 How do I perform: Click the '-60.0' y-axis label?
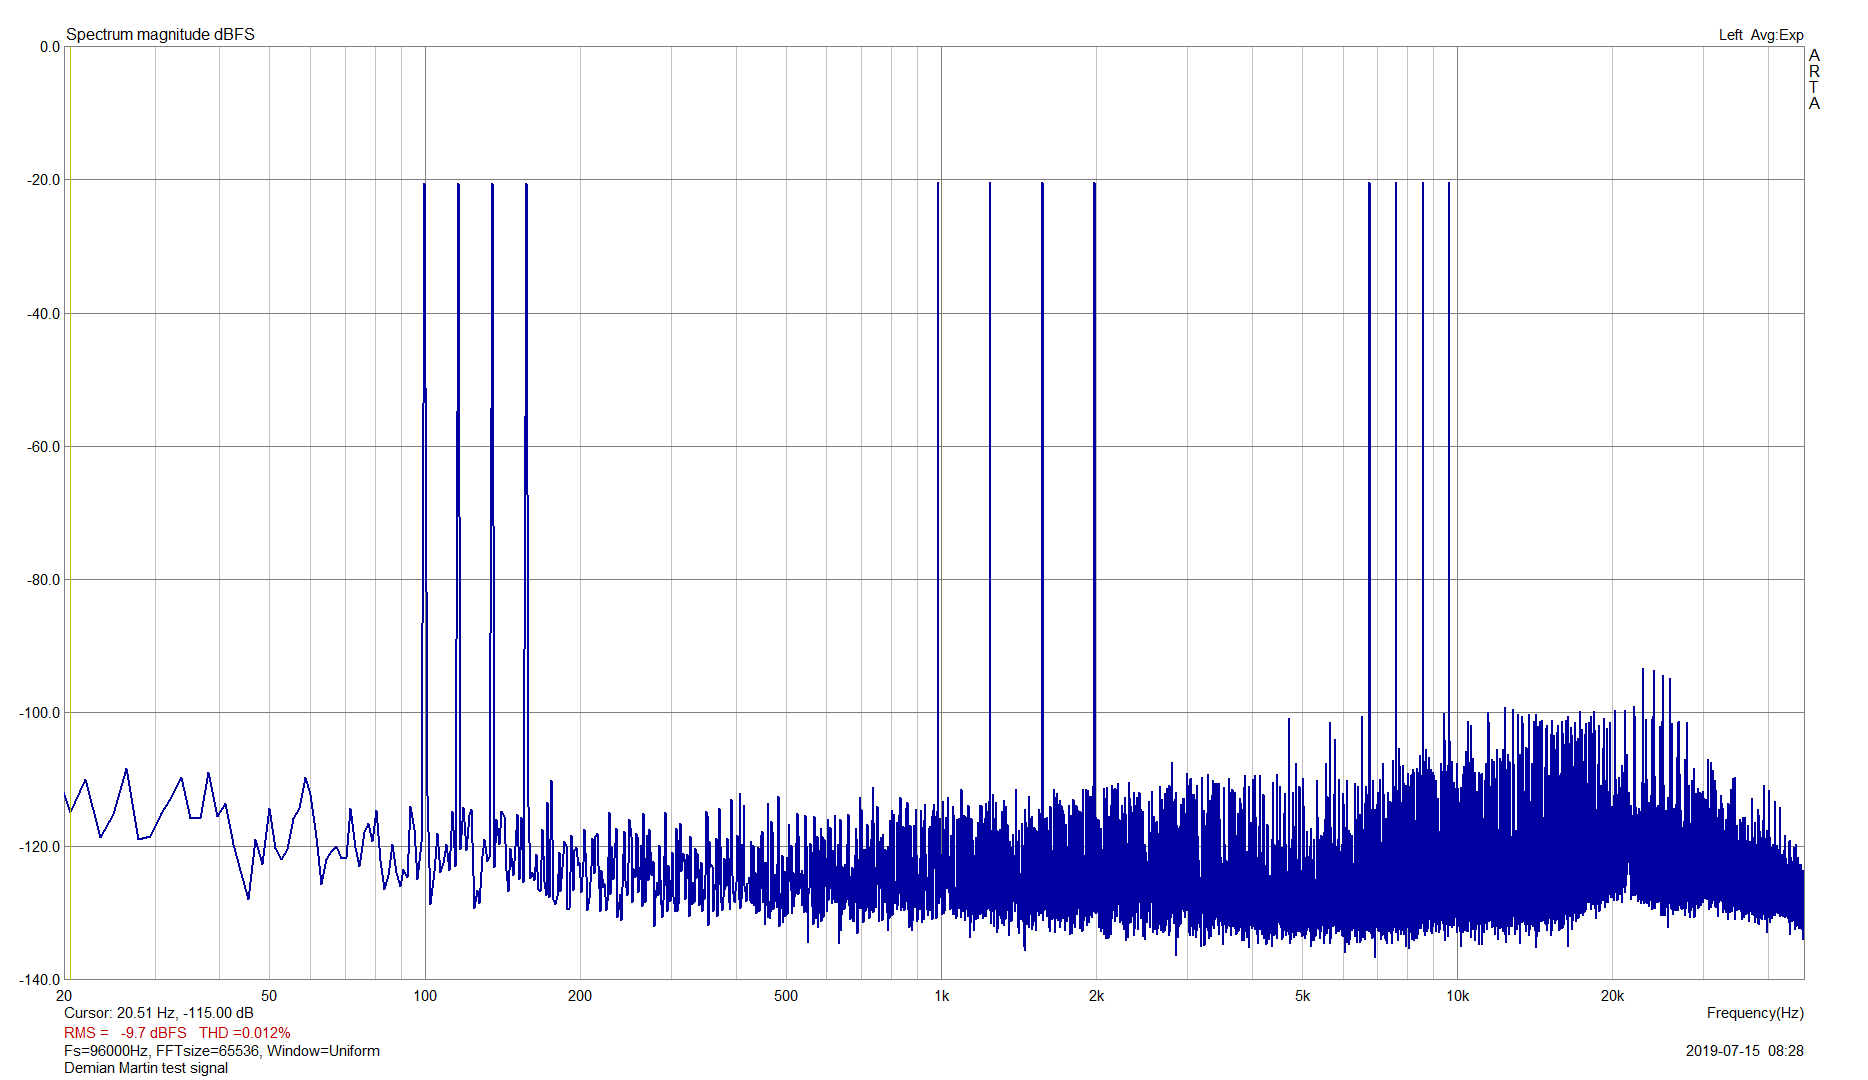click(44, 447)
